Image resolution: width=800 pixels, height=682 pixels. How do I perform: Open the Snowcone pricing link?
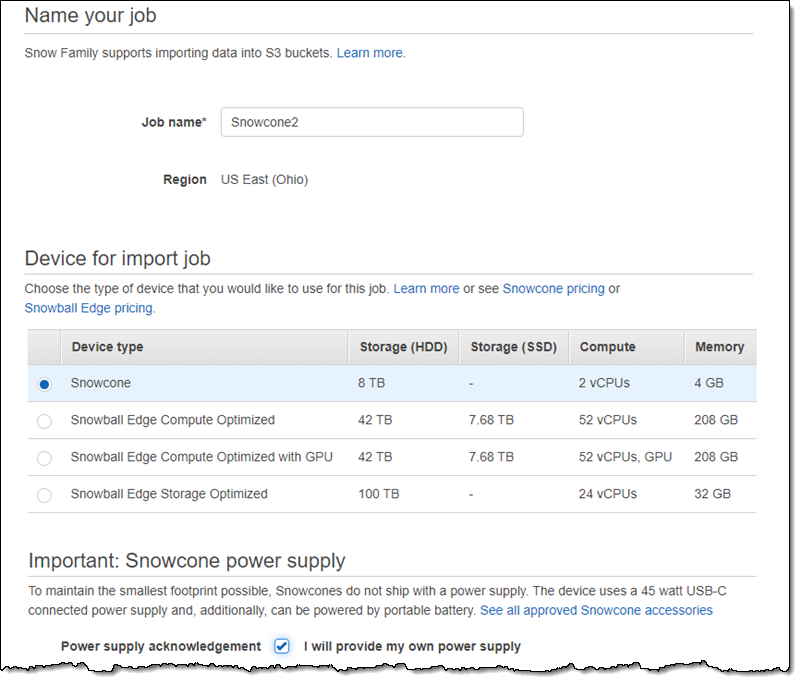(x=553, y=288)
